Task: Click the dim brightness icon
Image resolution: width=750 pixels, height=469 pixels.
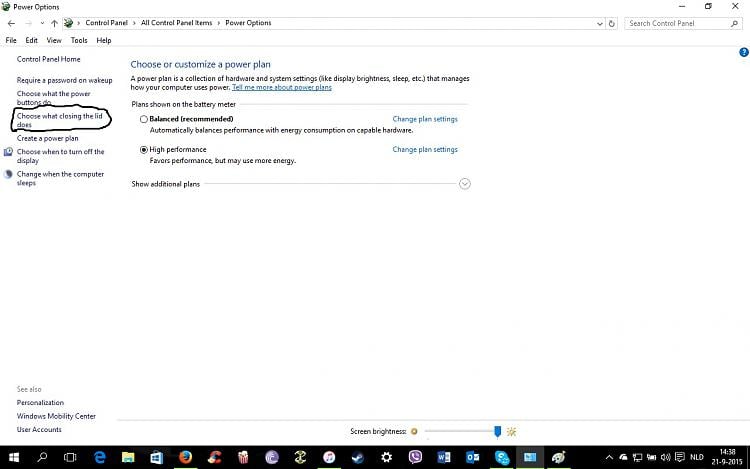Action: click(x=414, y=432)
